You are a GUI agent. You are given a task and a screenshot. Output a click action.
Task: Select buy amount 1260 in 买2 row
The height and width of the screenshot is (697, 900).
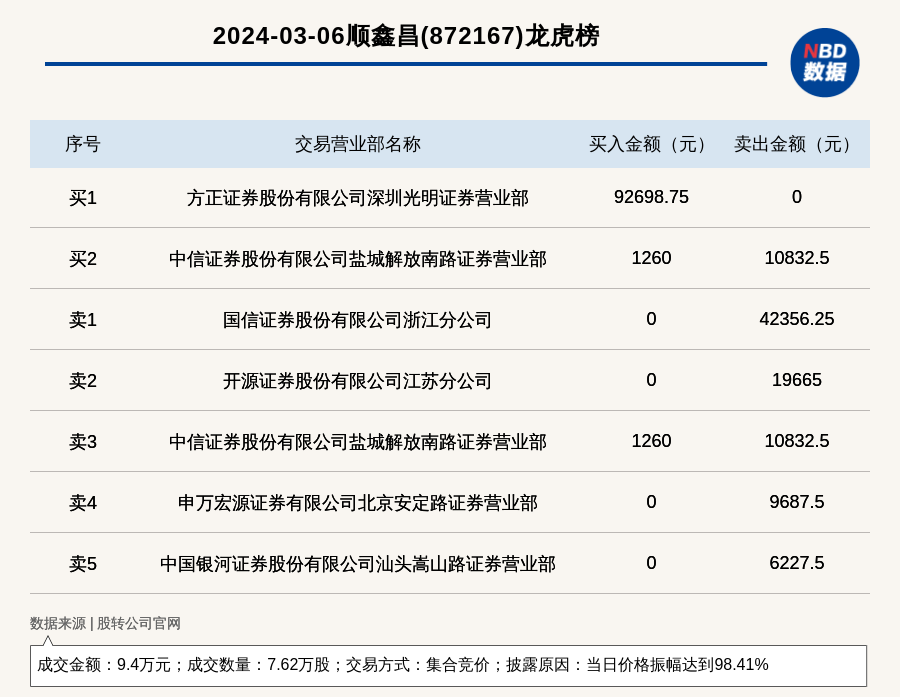(651, 258)
